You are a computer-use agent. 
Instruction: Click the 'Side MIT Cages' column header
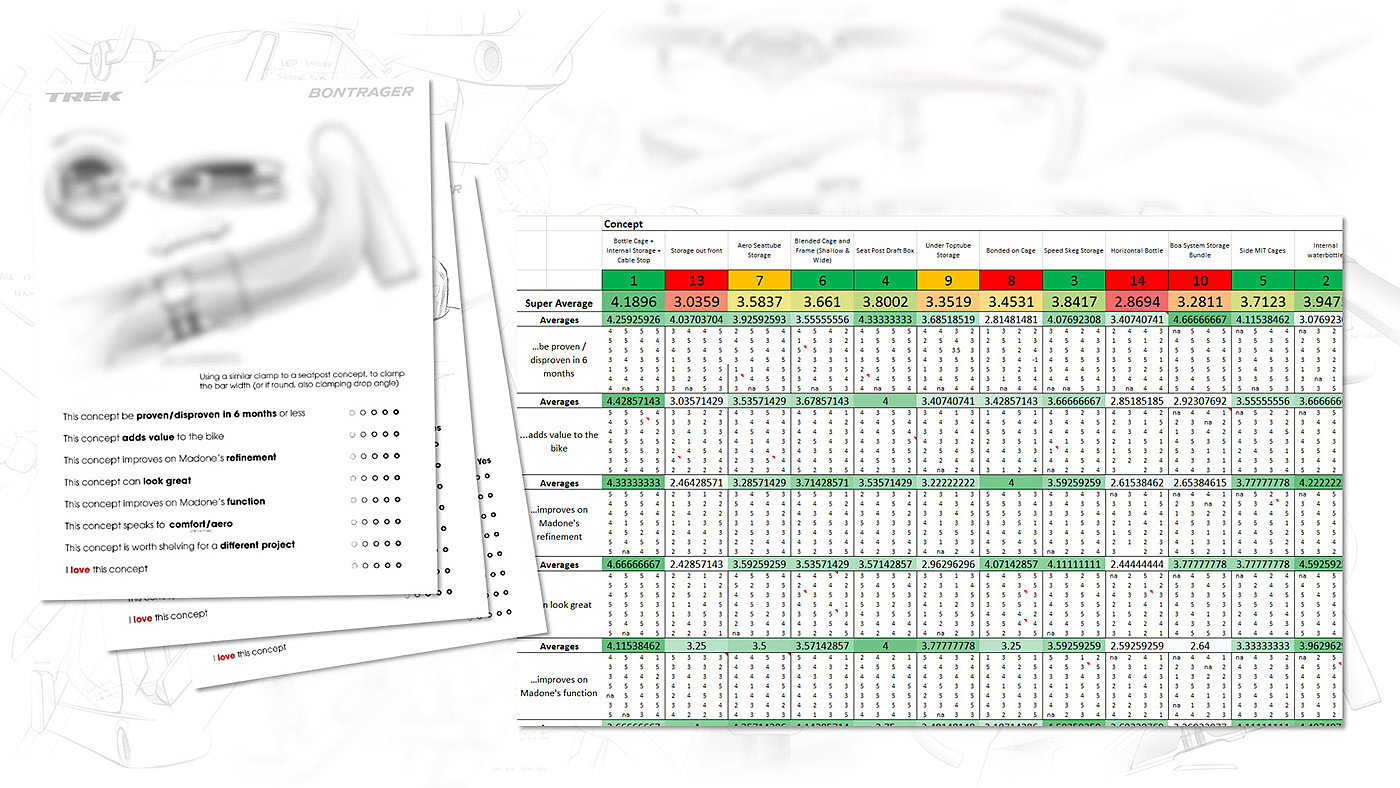pyautogui.click(x=1264, y=253)
